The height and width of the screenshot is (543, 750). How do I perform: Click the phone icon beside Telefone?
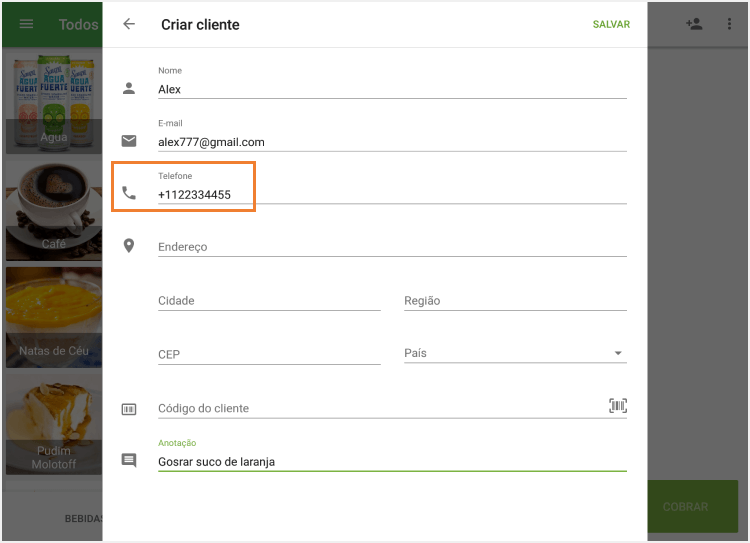pos(129,193)
